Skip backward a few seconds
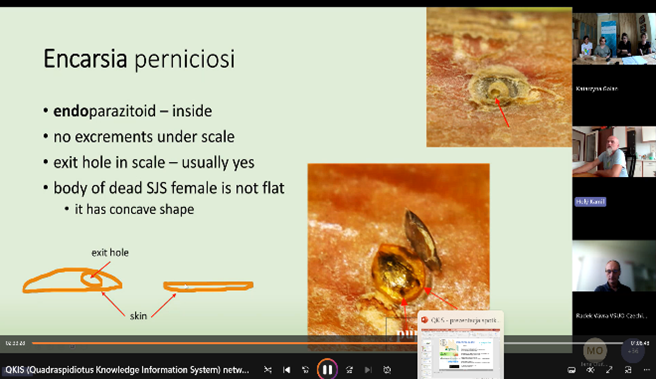The image size is (656, 379). [x=305, y=370]
